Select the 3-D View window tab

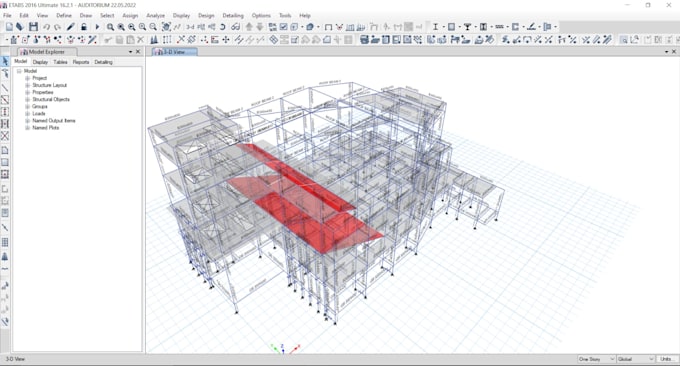pos(175,52)
